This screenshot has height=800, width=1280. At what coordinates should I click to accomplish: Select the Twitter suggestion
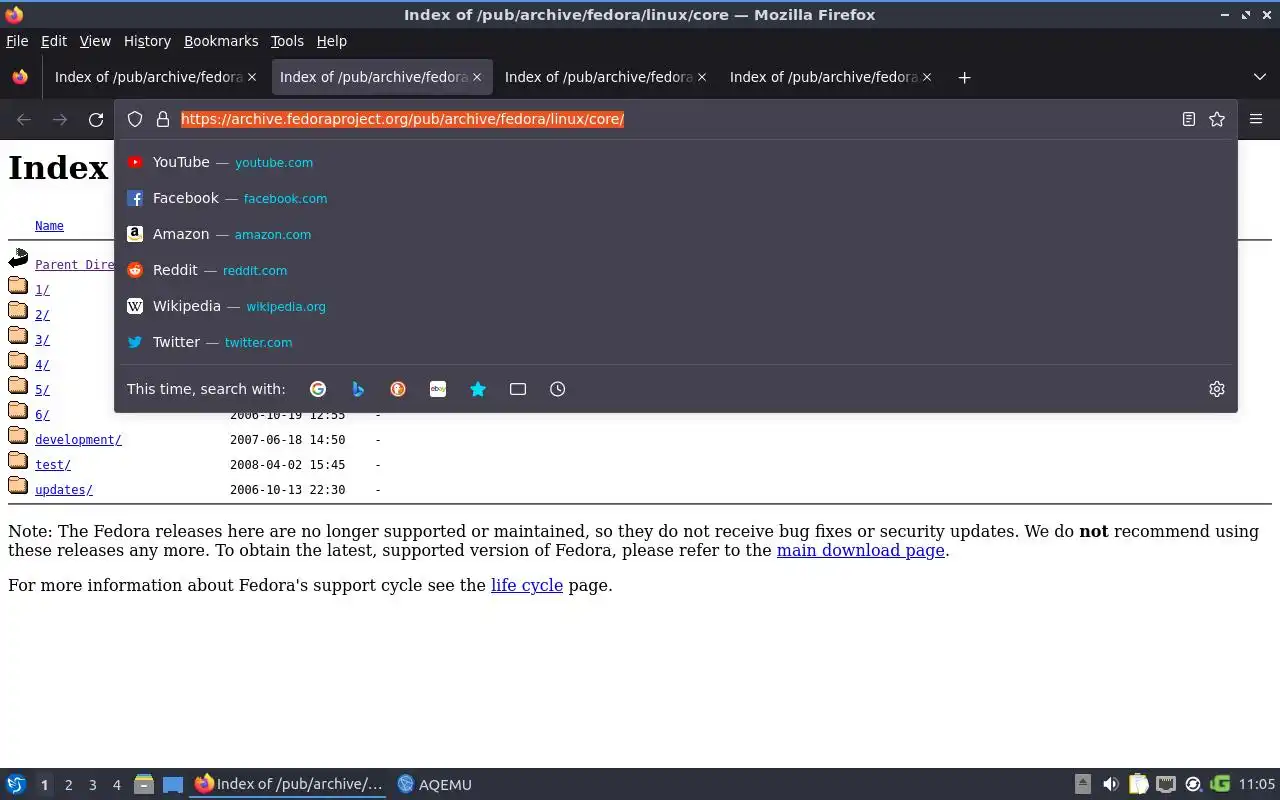pyautogui.click(x=676, y=342)
